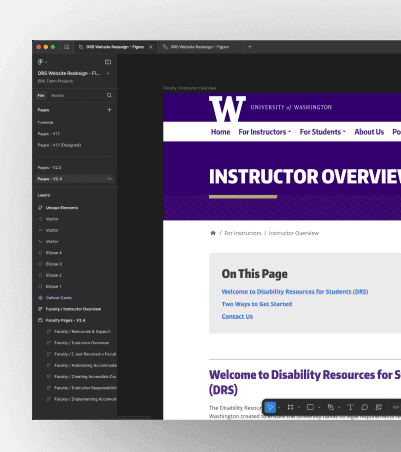
Task: Select the Move tool in bottom toolbar
Action: 270,407
